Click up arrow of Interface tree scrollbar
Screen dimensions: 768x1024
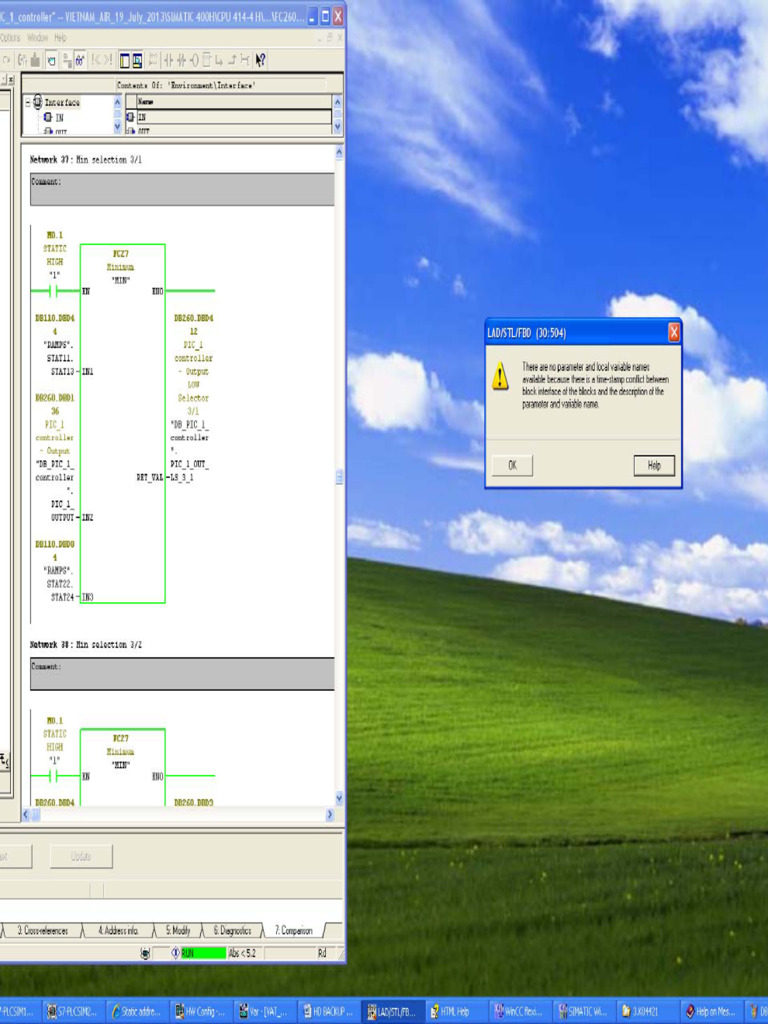[x=118, y=103]
